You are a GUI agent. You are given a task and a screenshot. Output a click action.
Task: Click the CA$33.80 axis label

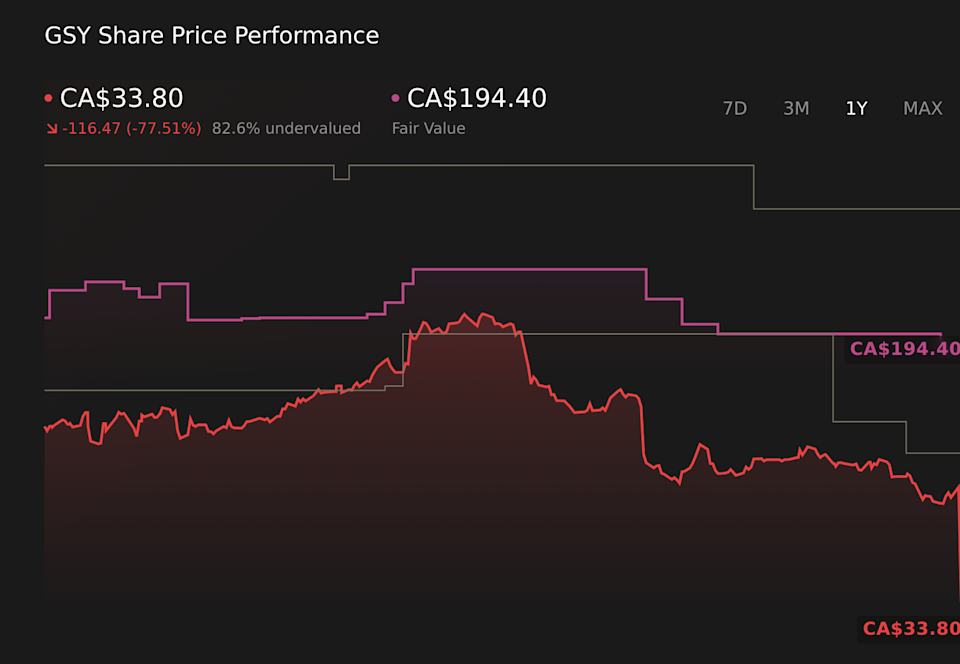point(910,628)
